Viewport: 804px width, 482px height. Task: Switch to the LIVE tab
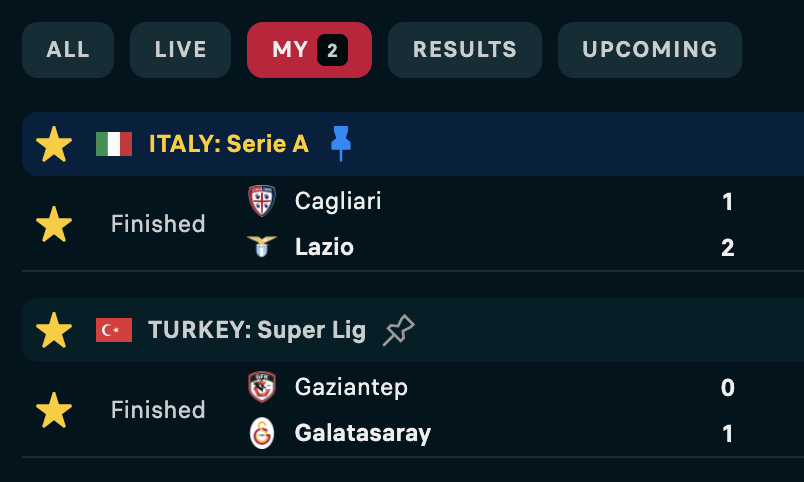180,50
